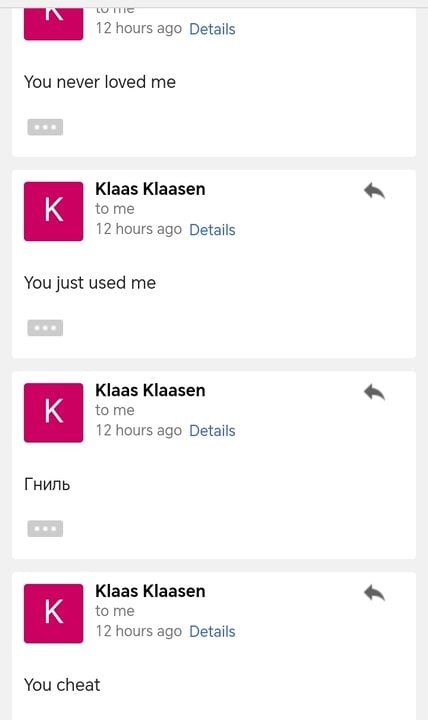Click the "Гниль" message body text

click(x=47, y=484)
